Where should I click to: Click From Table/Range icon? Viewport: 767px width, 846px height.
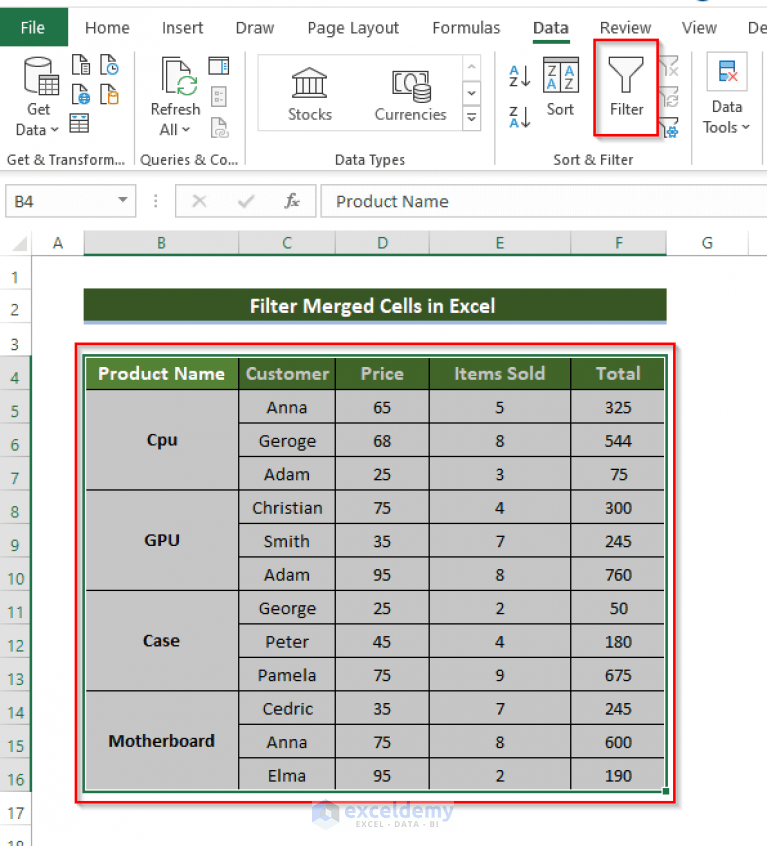pyautogui.click(x=80, y=124)
